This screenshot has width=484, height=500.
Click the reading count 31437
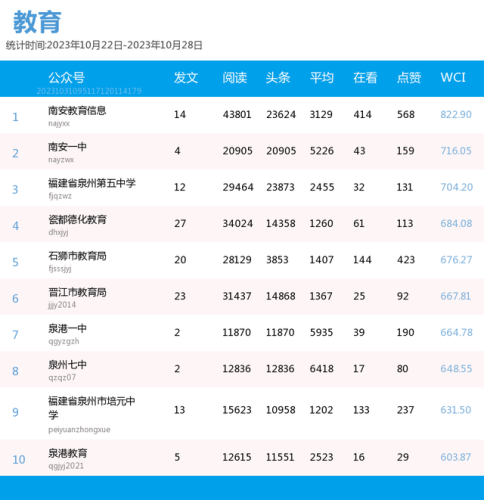tap(237, 296)
